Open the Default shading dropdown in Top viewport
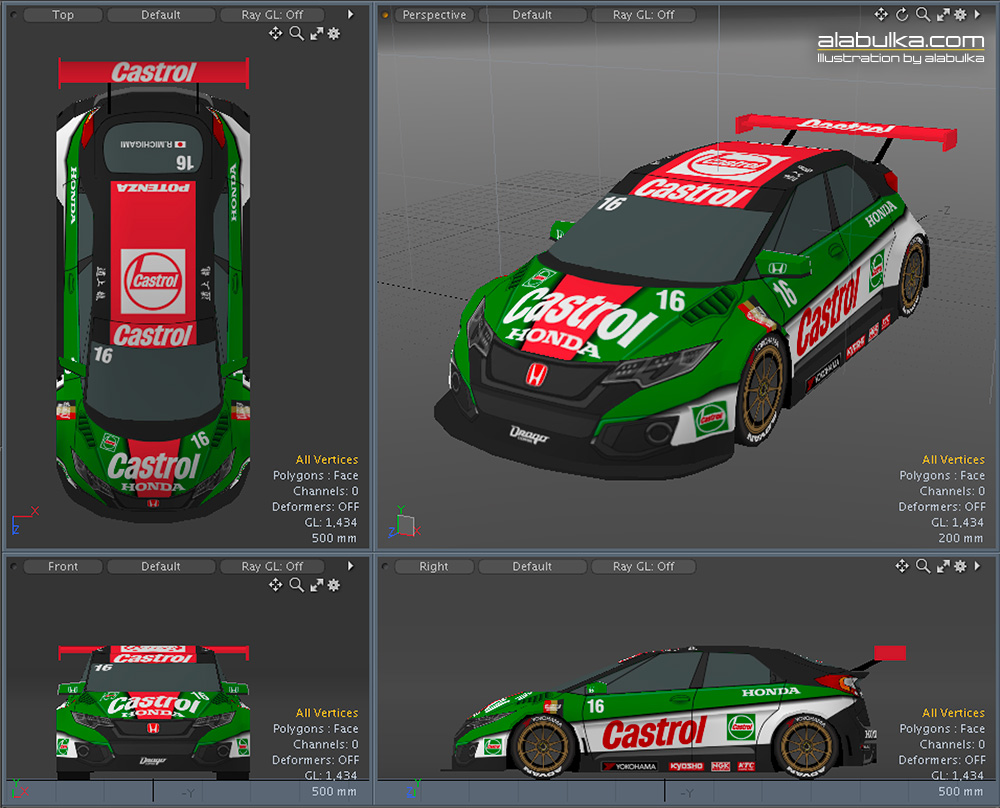This screenshot has height=808, width=1000. (x=161, y=15)
